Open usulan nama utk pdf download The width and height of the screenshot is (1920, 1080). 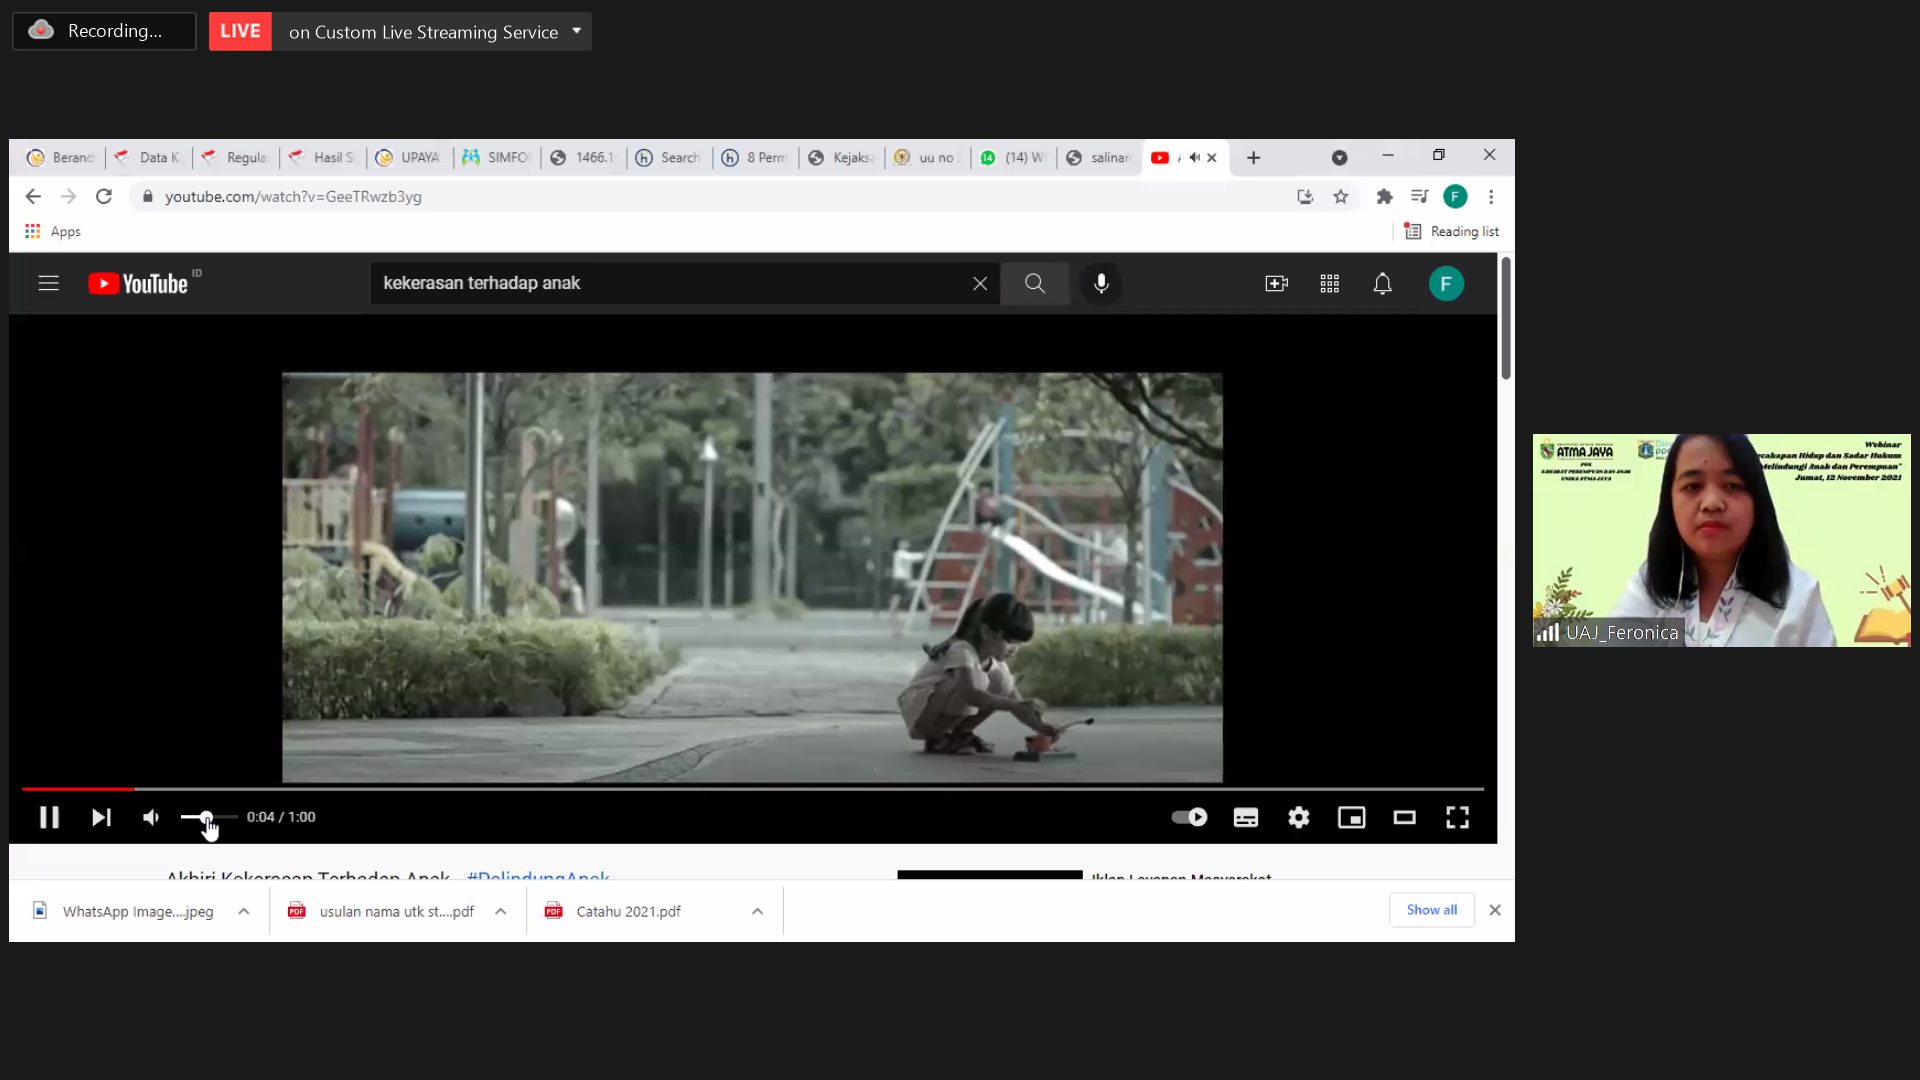point(382,911)
